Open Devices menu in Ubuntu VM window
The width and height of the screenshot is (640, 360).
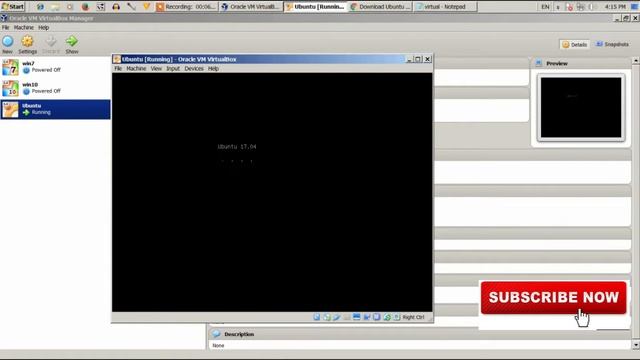pyautogui.click(x=194, y=69)
